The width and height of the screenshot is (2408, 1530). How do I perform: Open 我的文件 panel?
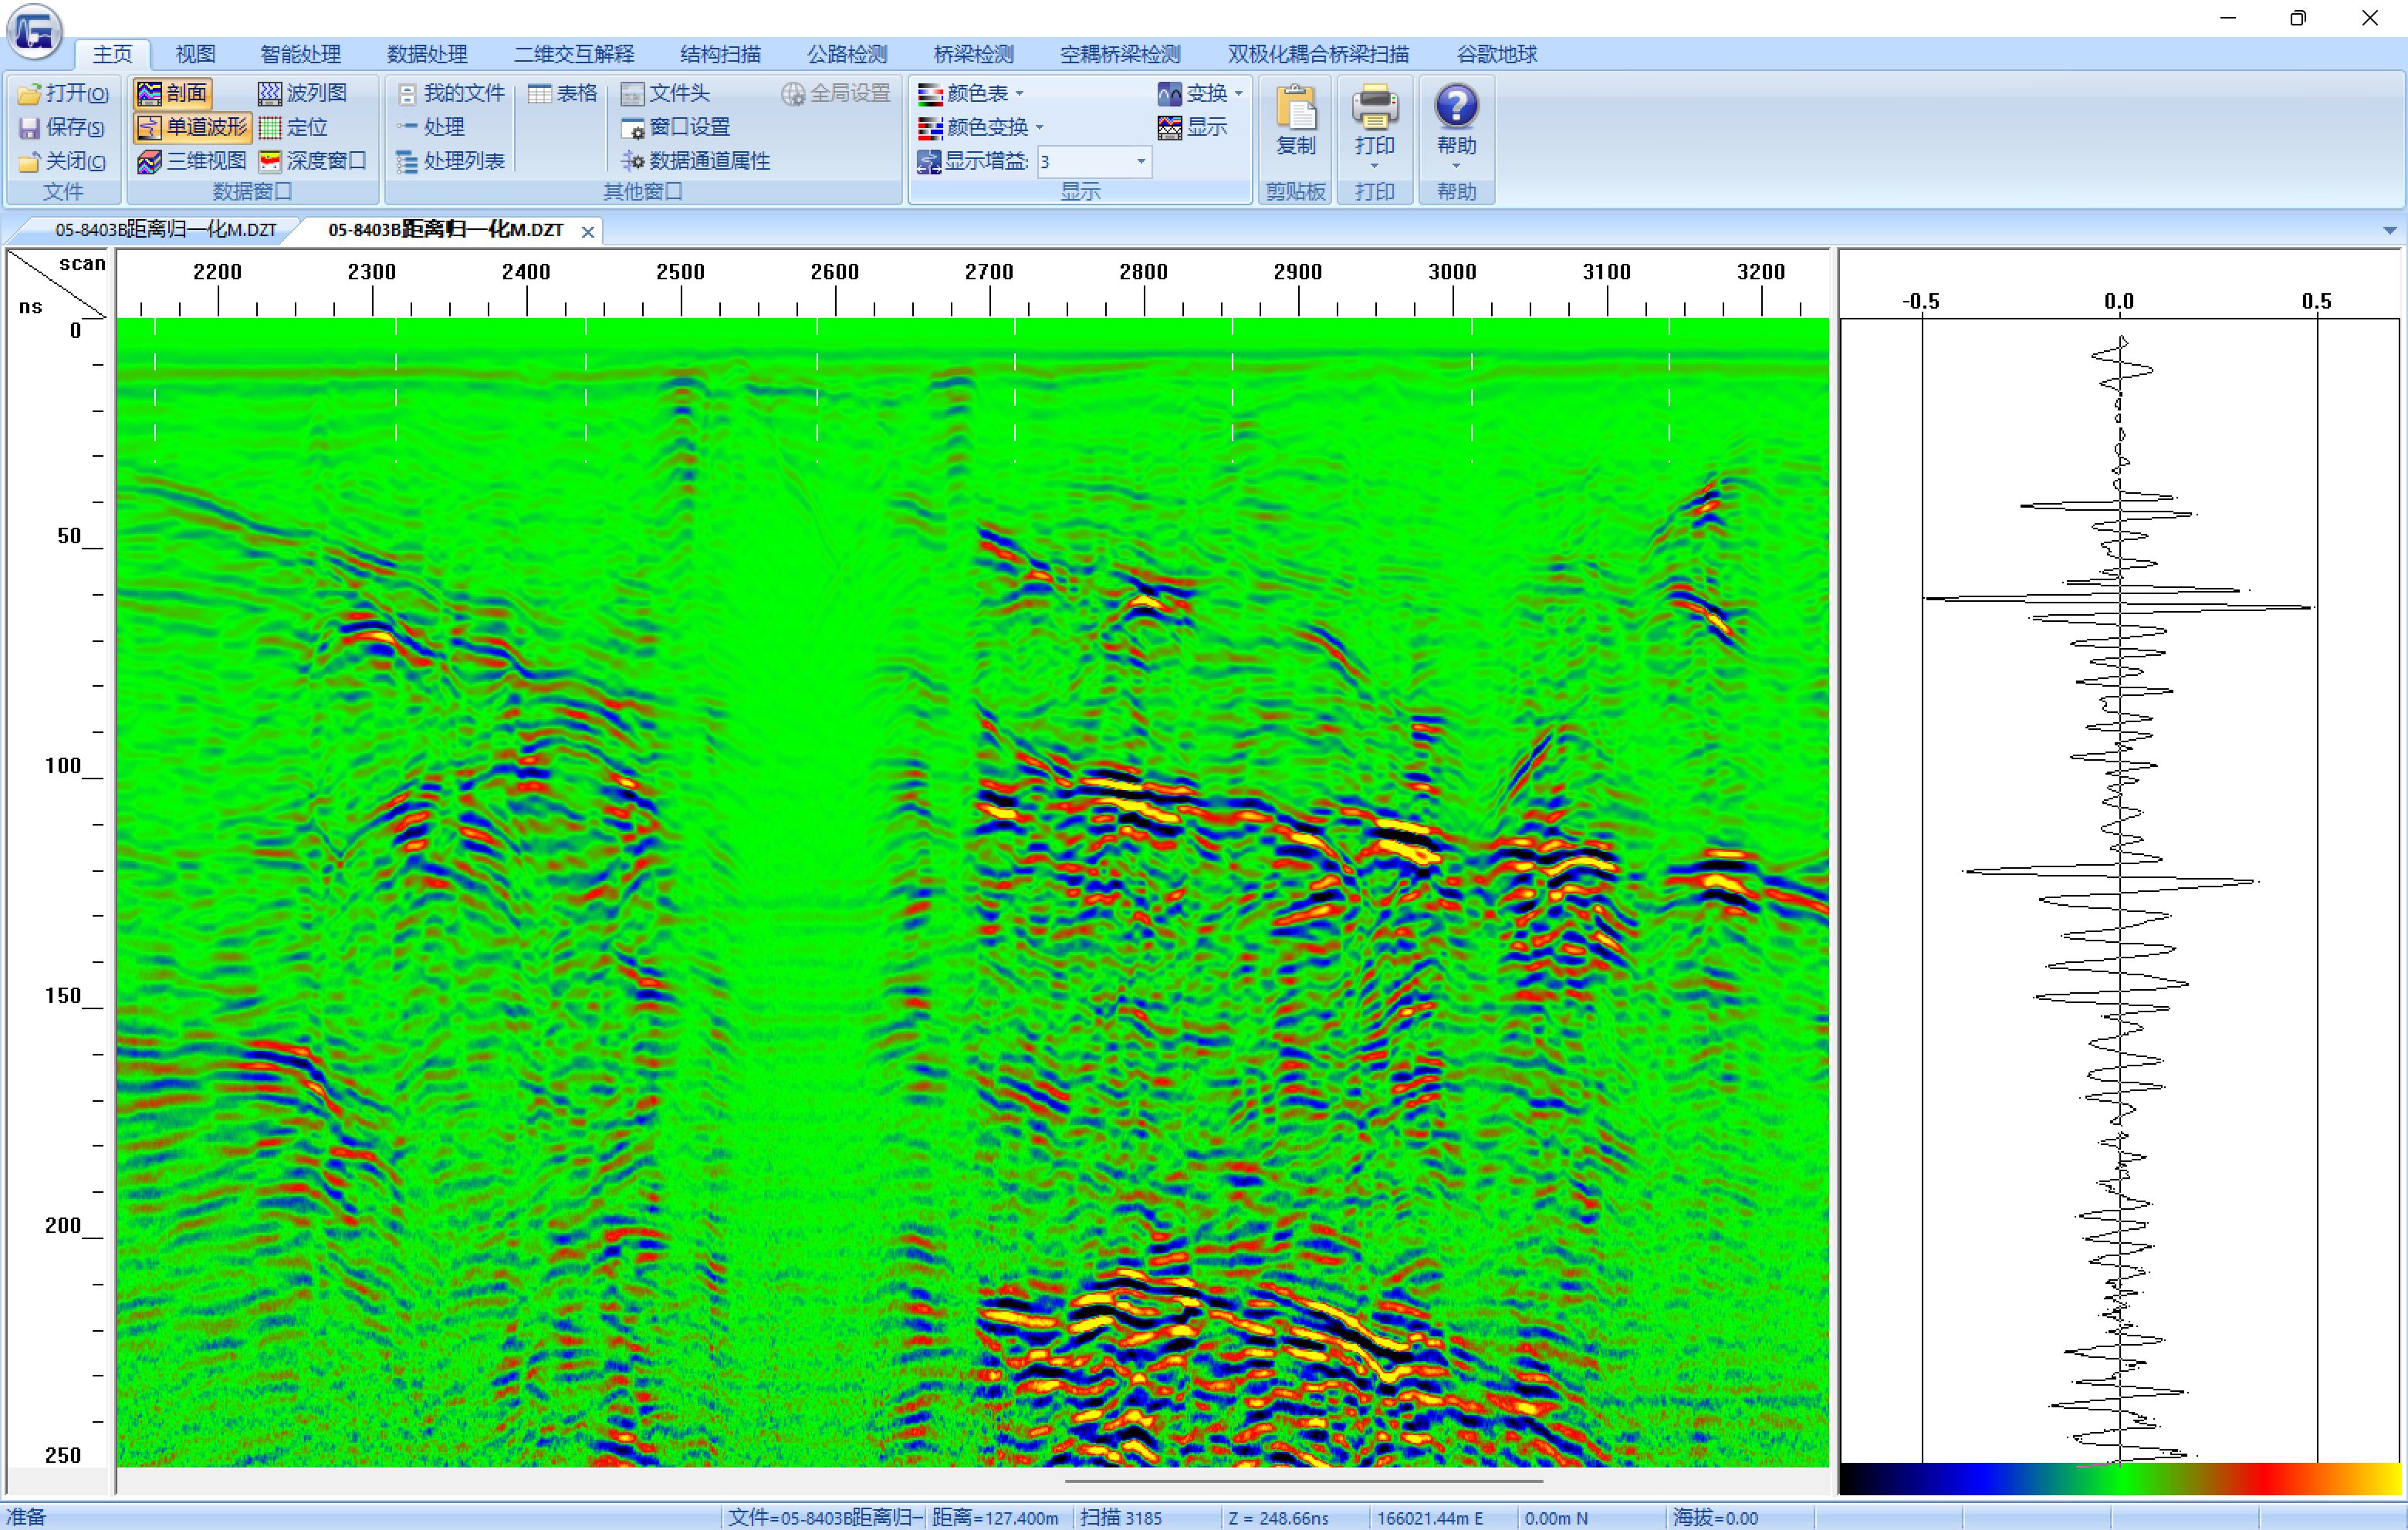point(450,93)
